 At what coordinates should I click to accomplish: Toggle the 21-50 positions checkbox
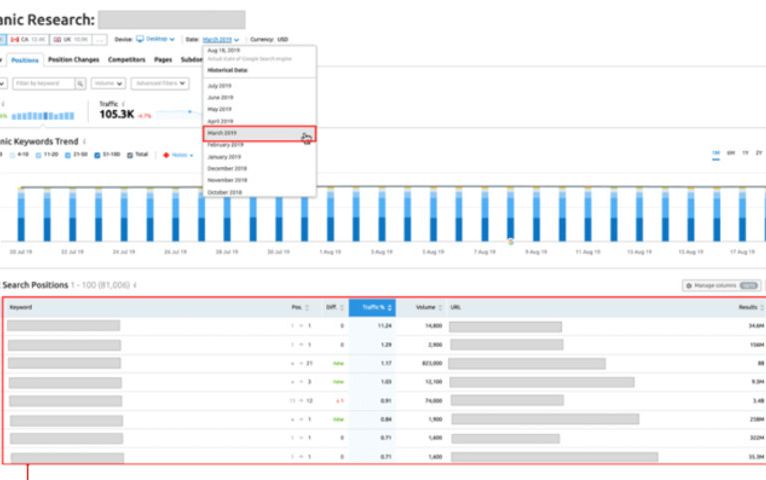click(70, 155)
